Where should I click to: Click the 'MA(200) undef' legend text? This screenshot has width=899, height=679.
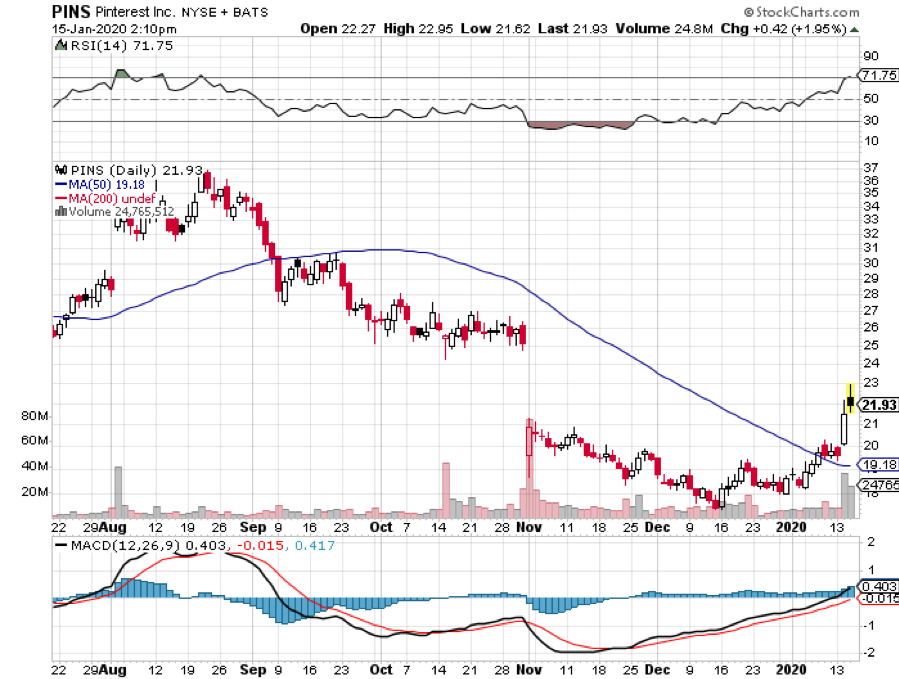[112, 198]
